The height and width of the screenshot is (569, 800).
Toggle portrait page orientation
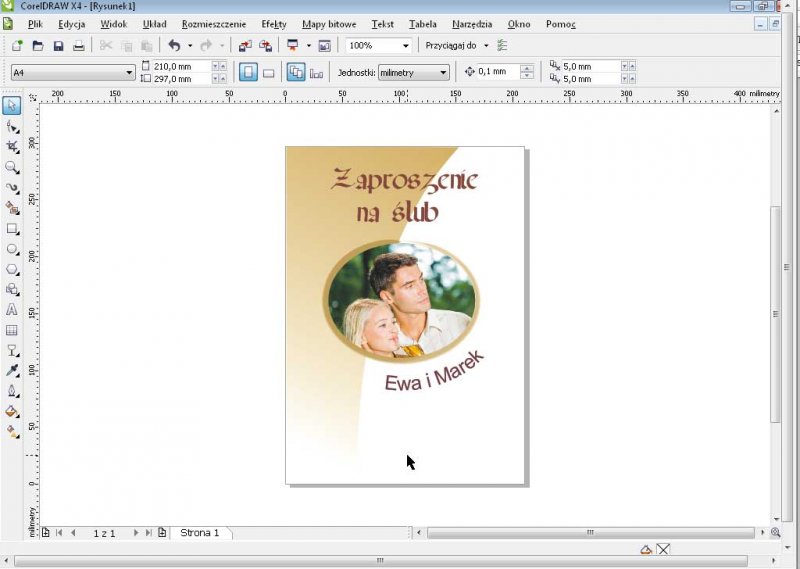[x=248, y=73]
